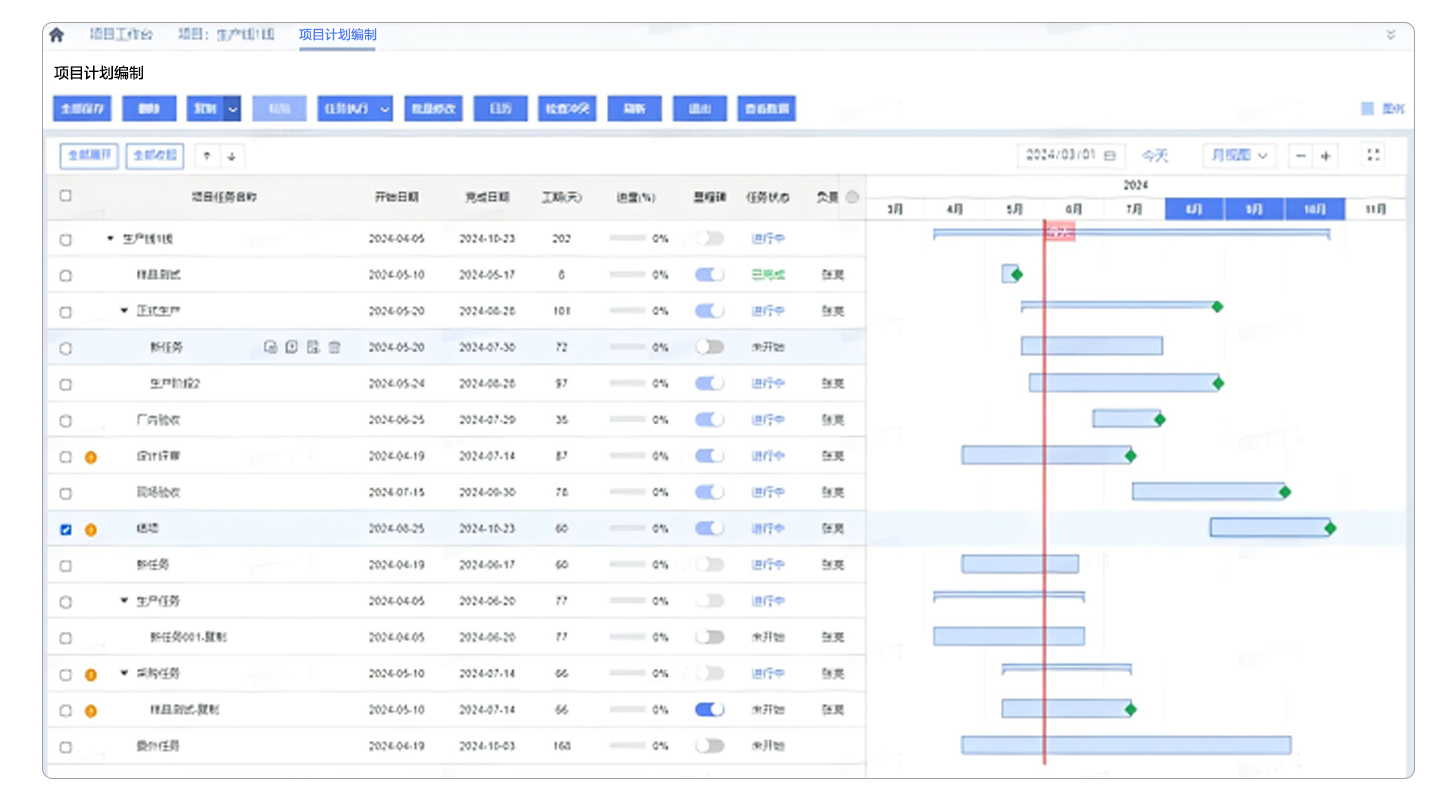Zoom in the Gantt chart with the plus button

click(x=1325, y=156)
